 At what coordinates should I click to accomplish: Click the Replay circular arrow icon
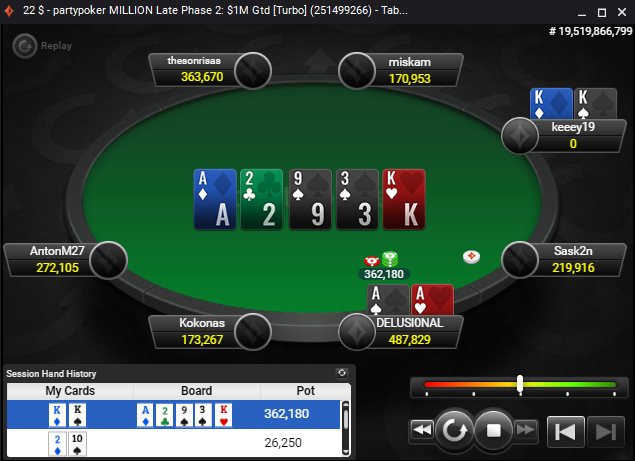click(x=25, y=46)
